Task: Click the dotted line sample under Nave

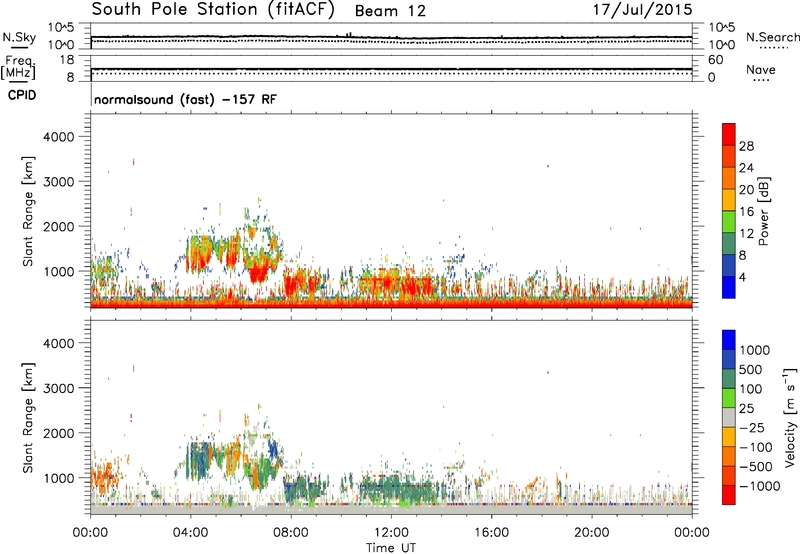Action: point(761,80)
